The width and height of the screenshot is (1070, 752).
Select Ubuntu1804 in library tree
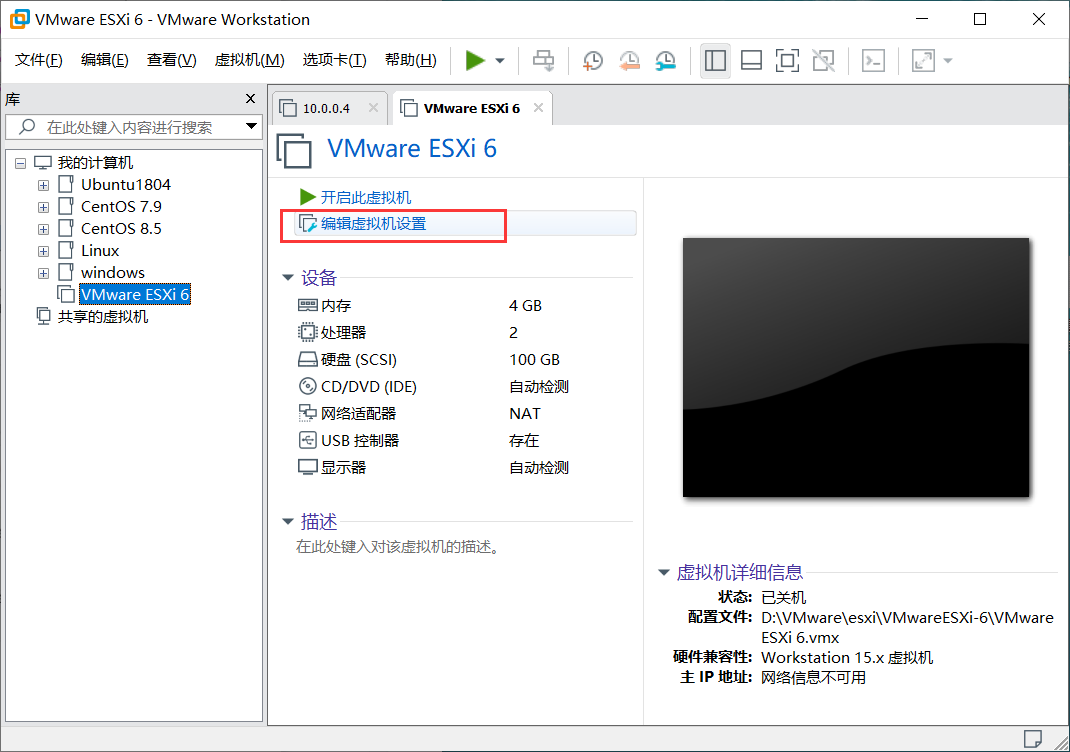click(126, 185)
